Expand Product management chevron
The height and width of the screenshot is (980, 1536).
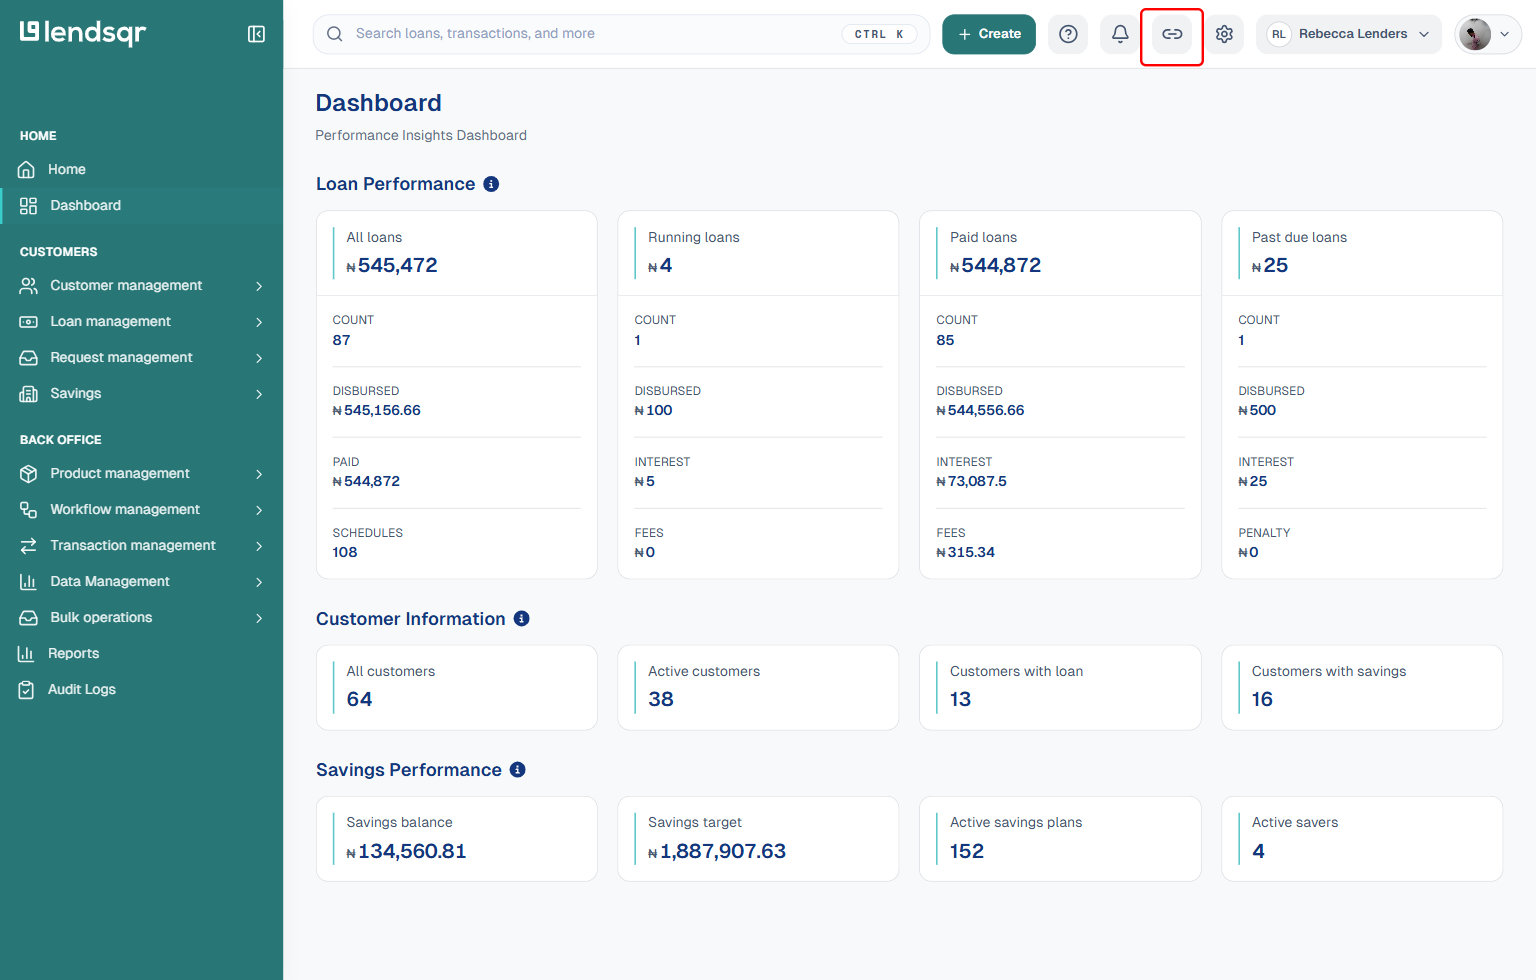[259, 474]
